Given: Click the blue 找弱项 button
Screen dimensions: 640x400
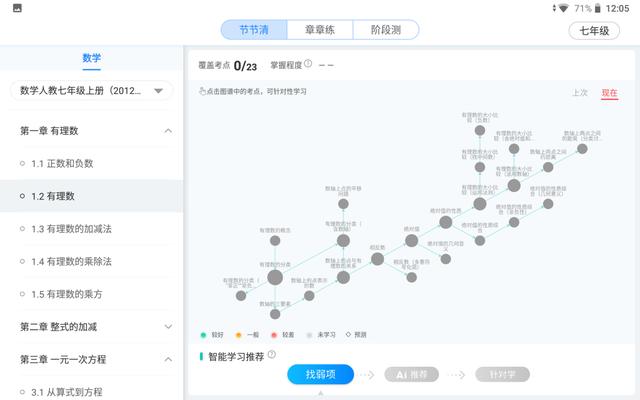Looking at the screenshot, I should pos(320,374).
